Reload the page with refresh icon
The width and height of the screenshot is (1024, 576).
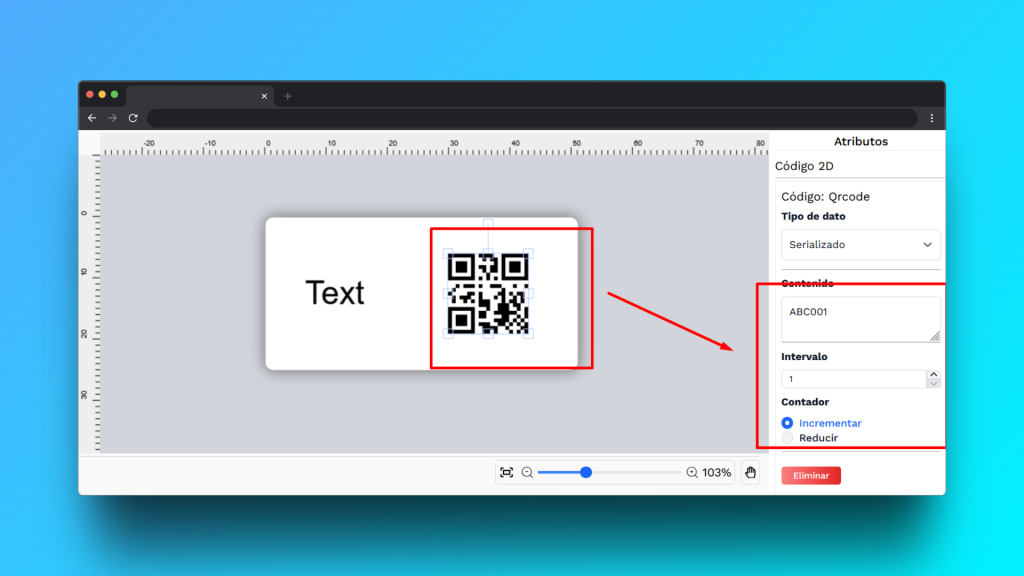pyautogui.click(x=133, y=118)
